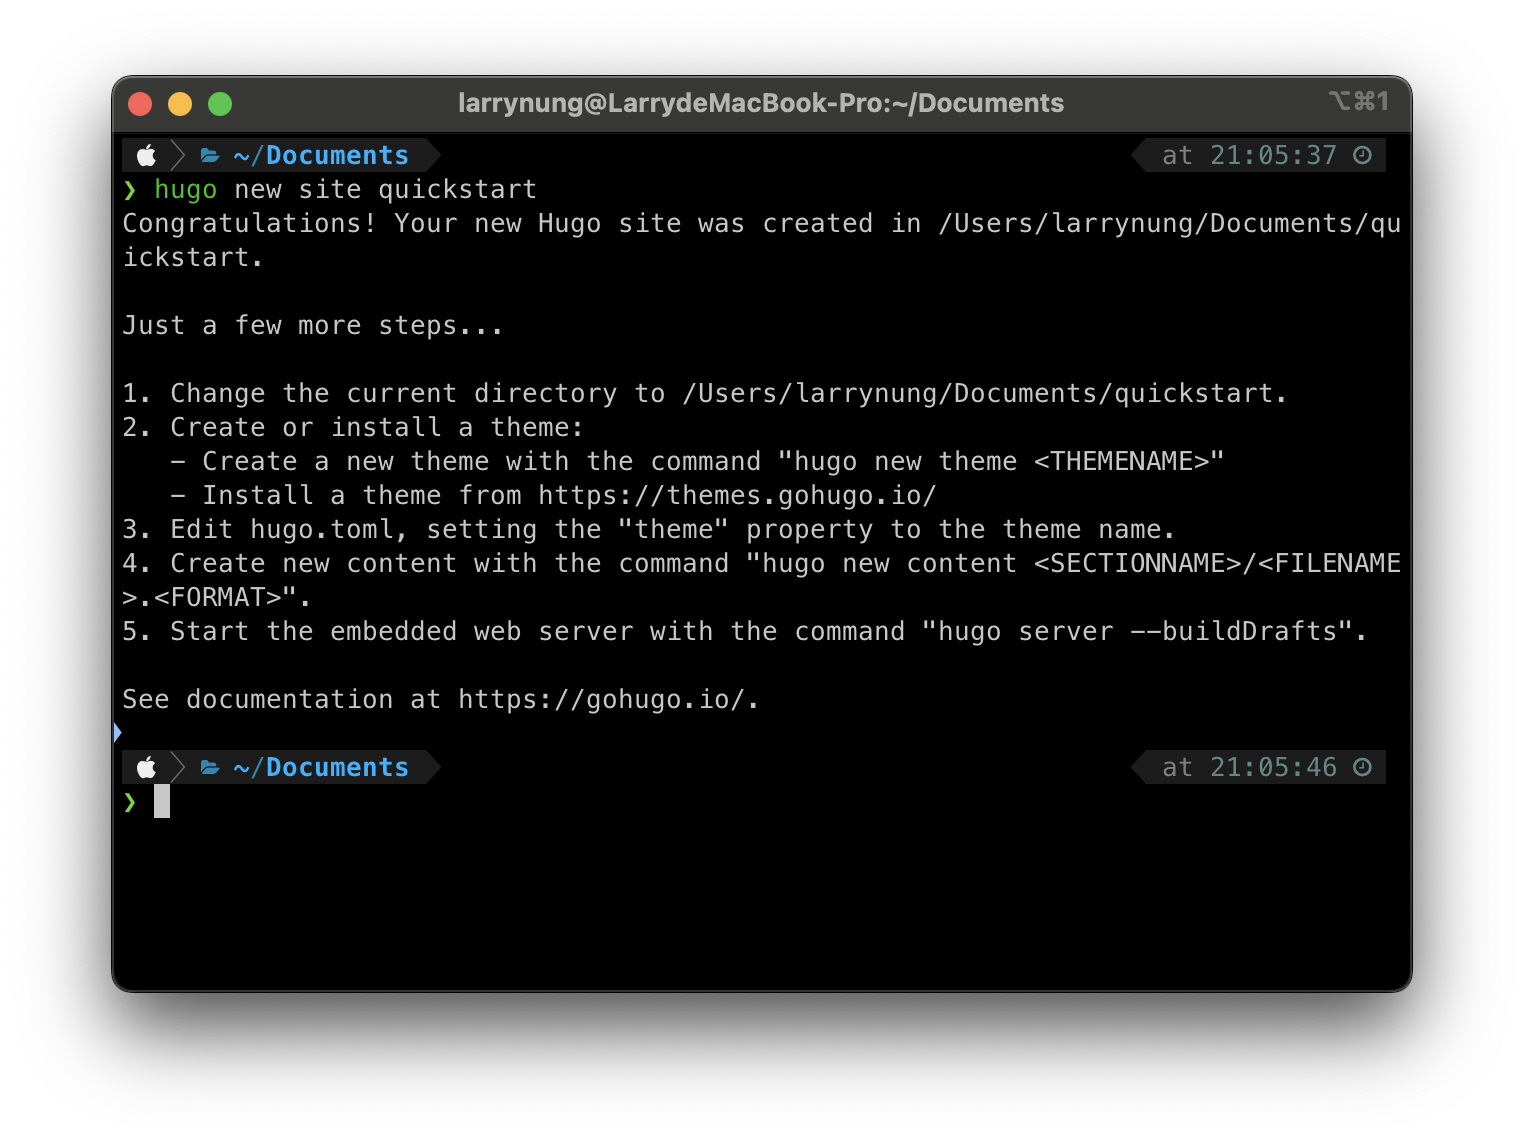This screenshot has height=1140, width=1524.
Task: Click the folder icon in second prompt
Action: click(x=210, y=767)
